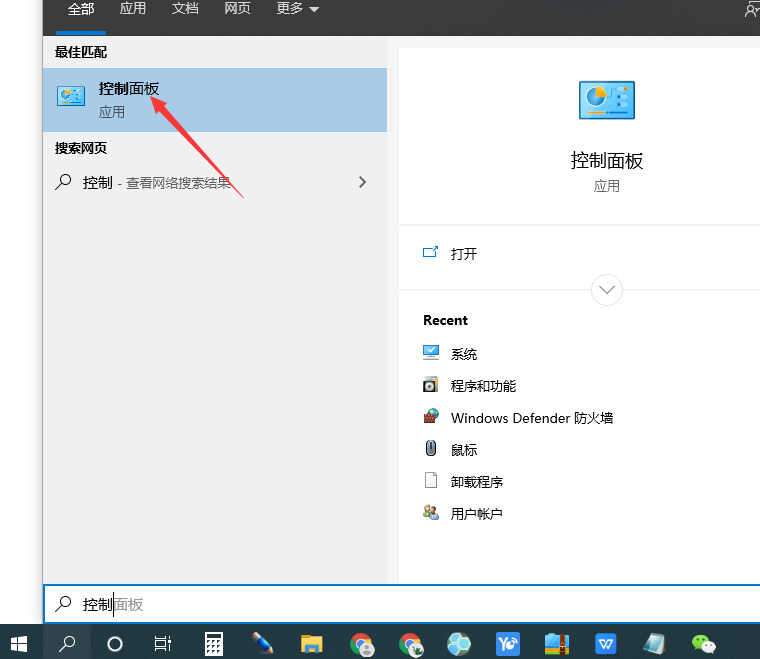This screenshot has width=760, height=659.
Task: Launch the Calculator from the taskbar
Action: point(213,644)
